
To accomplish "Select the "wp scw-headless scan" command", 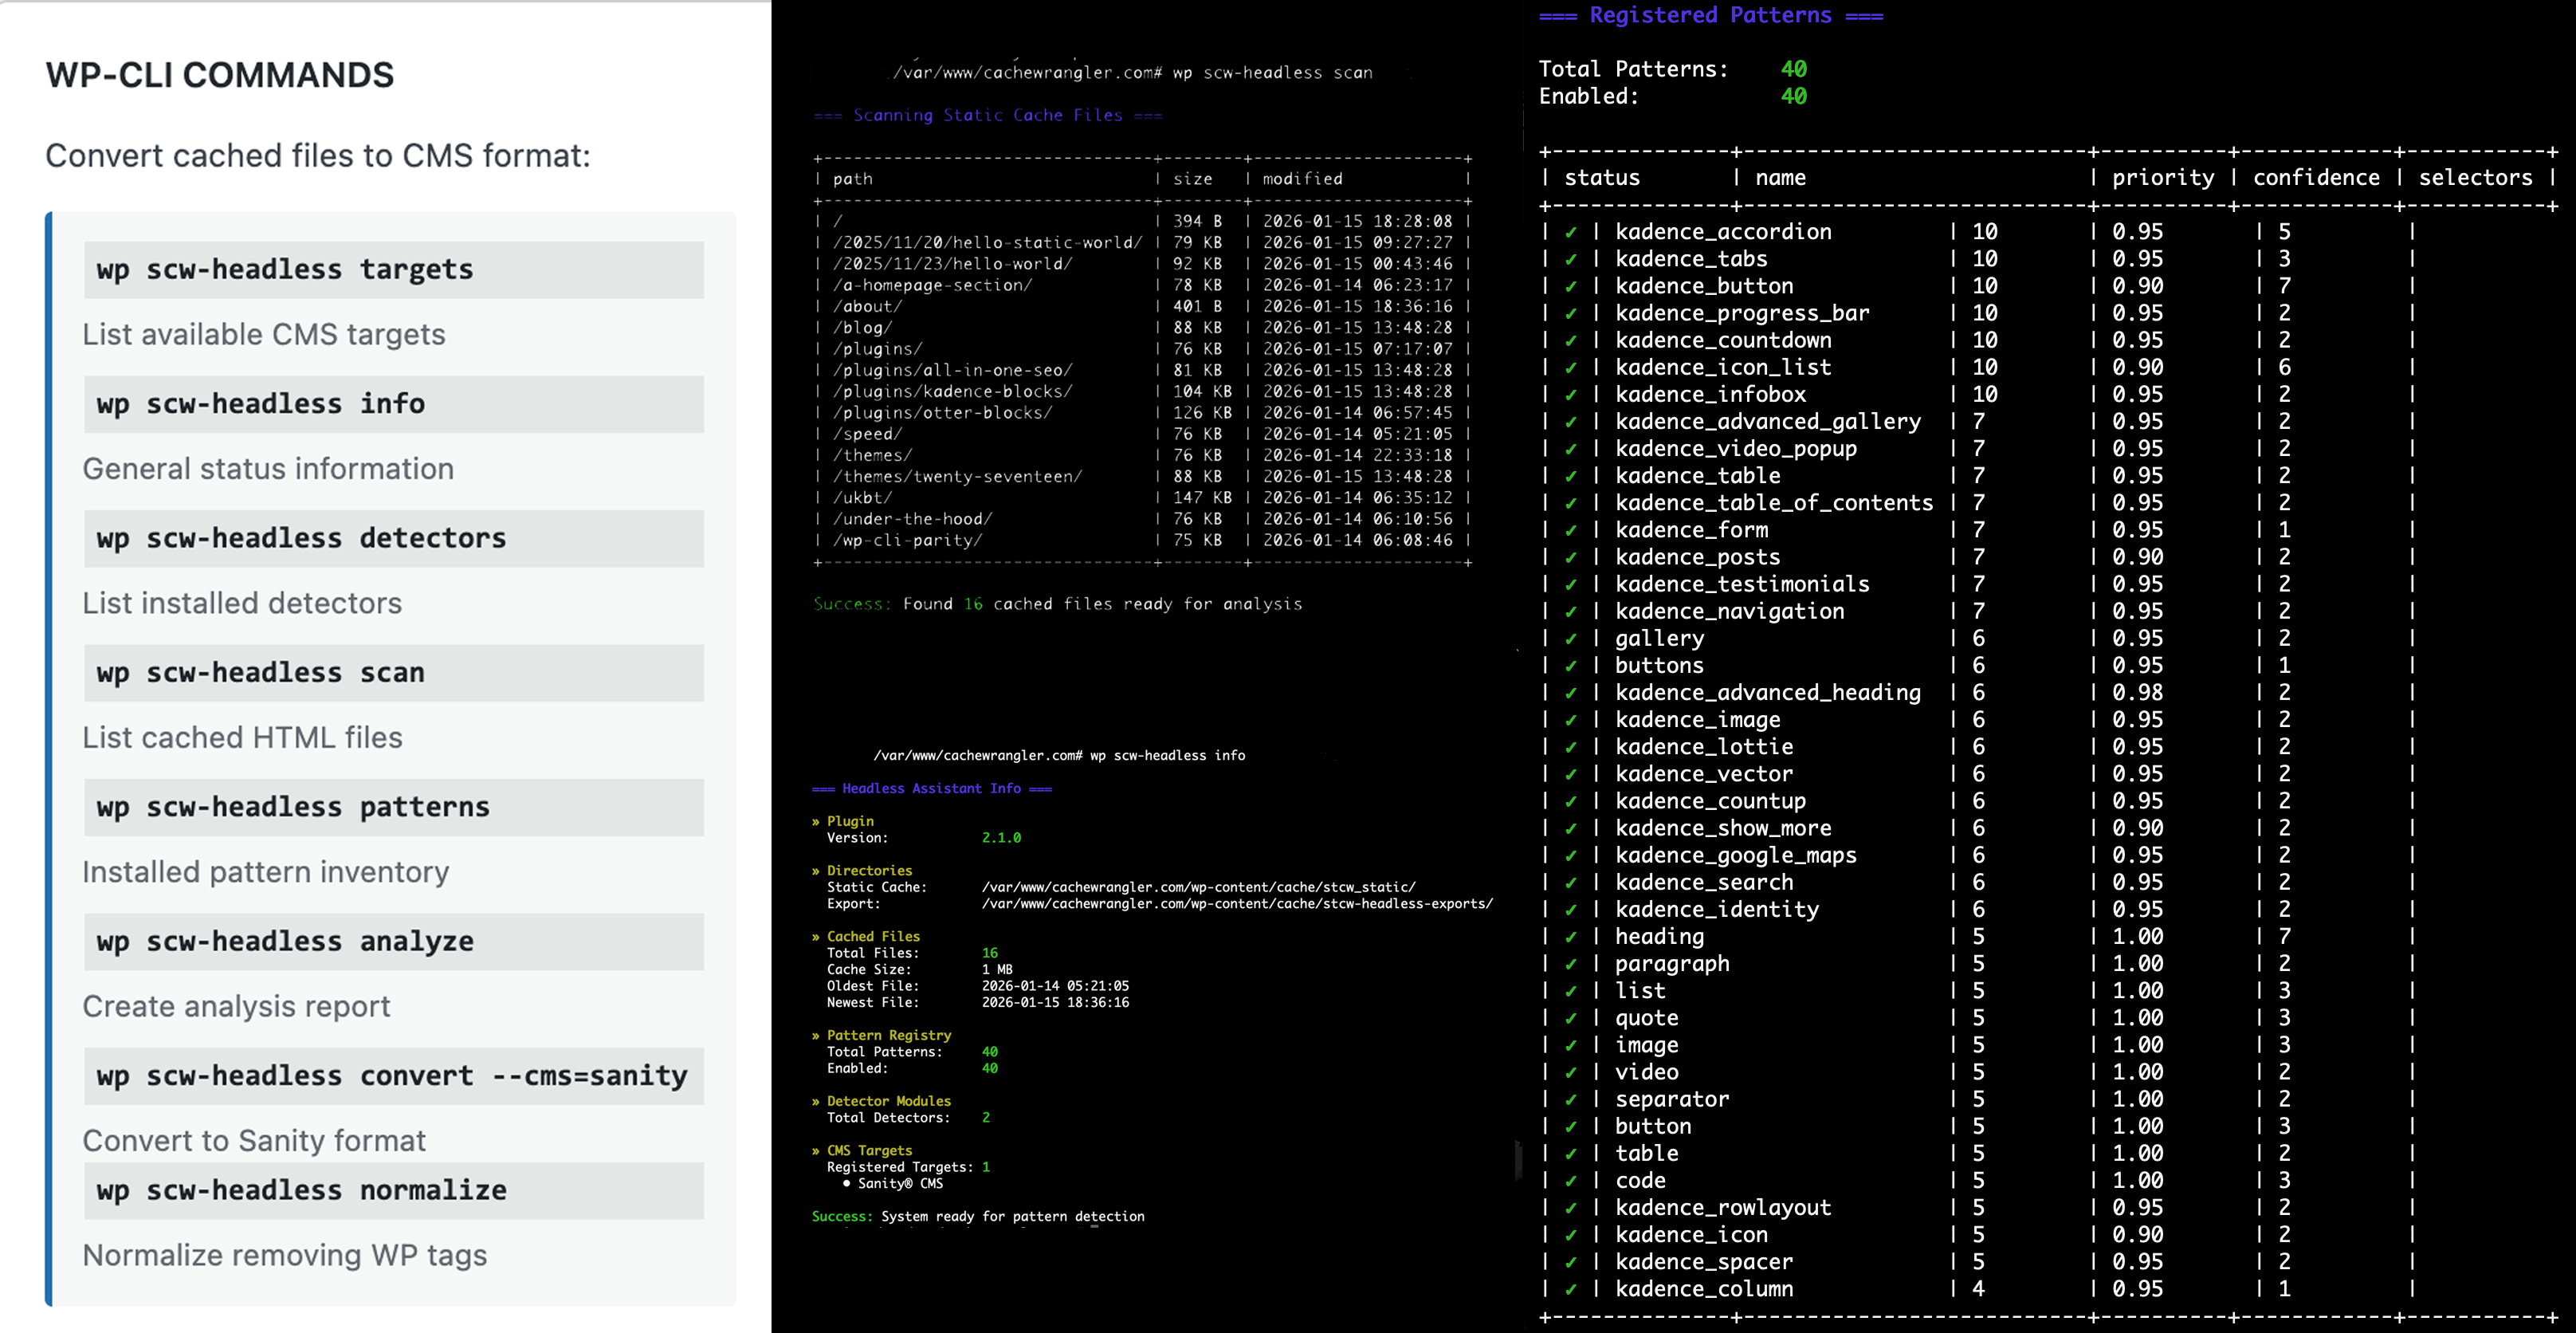I will [x=393, y=672].
